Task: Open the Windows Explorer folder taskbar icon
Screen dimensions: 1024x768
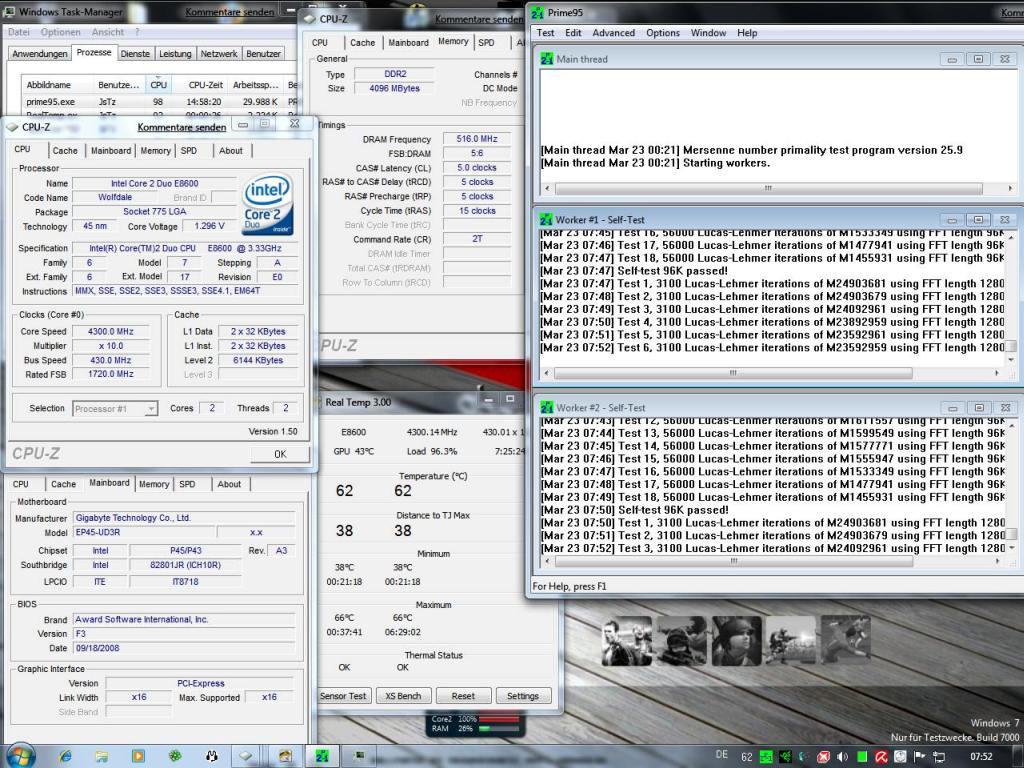Action: tap(102, 756)
